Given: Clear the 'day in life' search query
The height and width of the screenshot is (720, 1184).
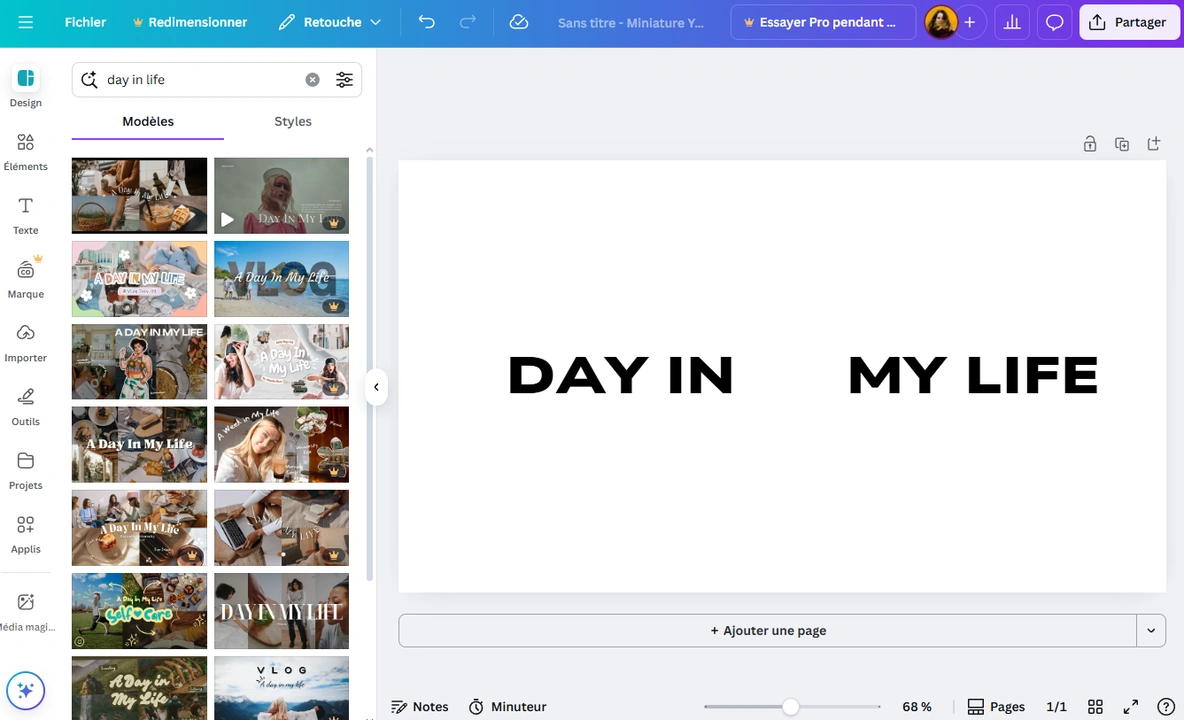Looking at the screenshot, I should point(312,79).
